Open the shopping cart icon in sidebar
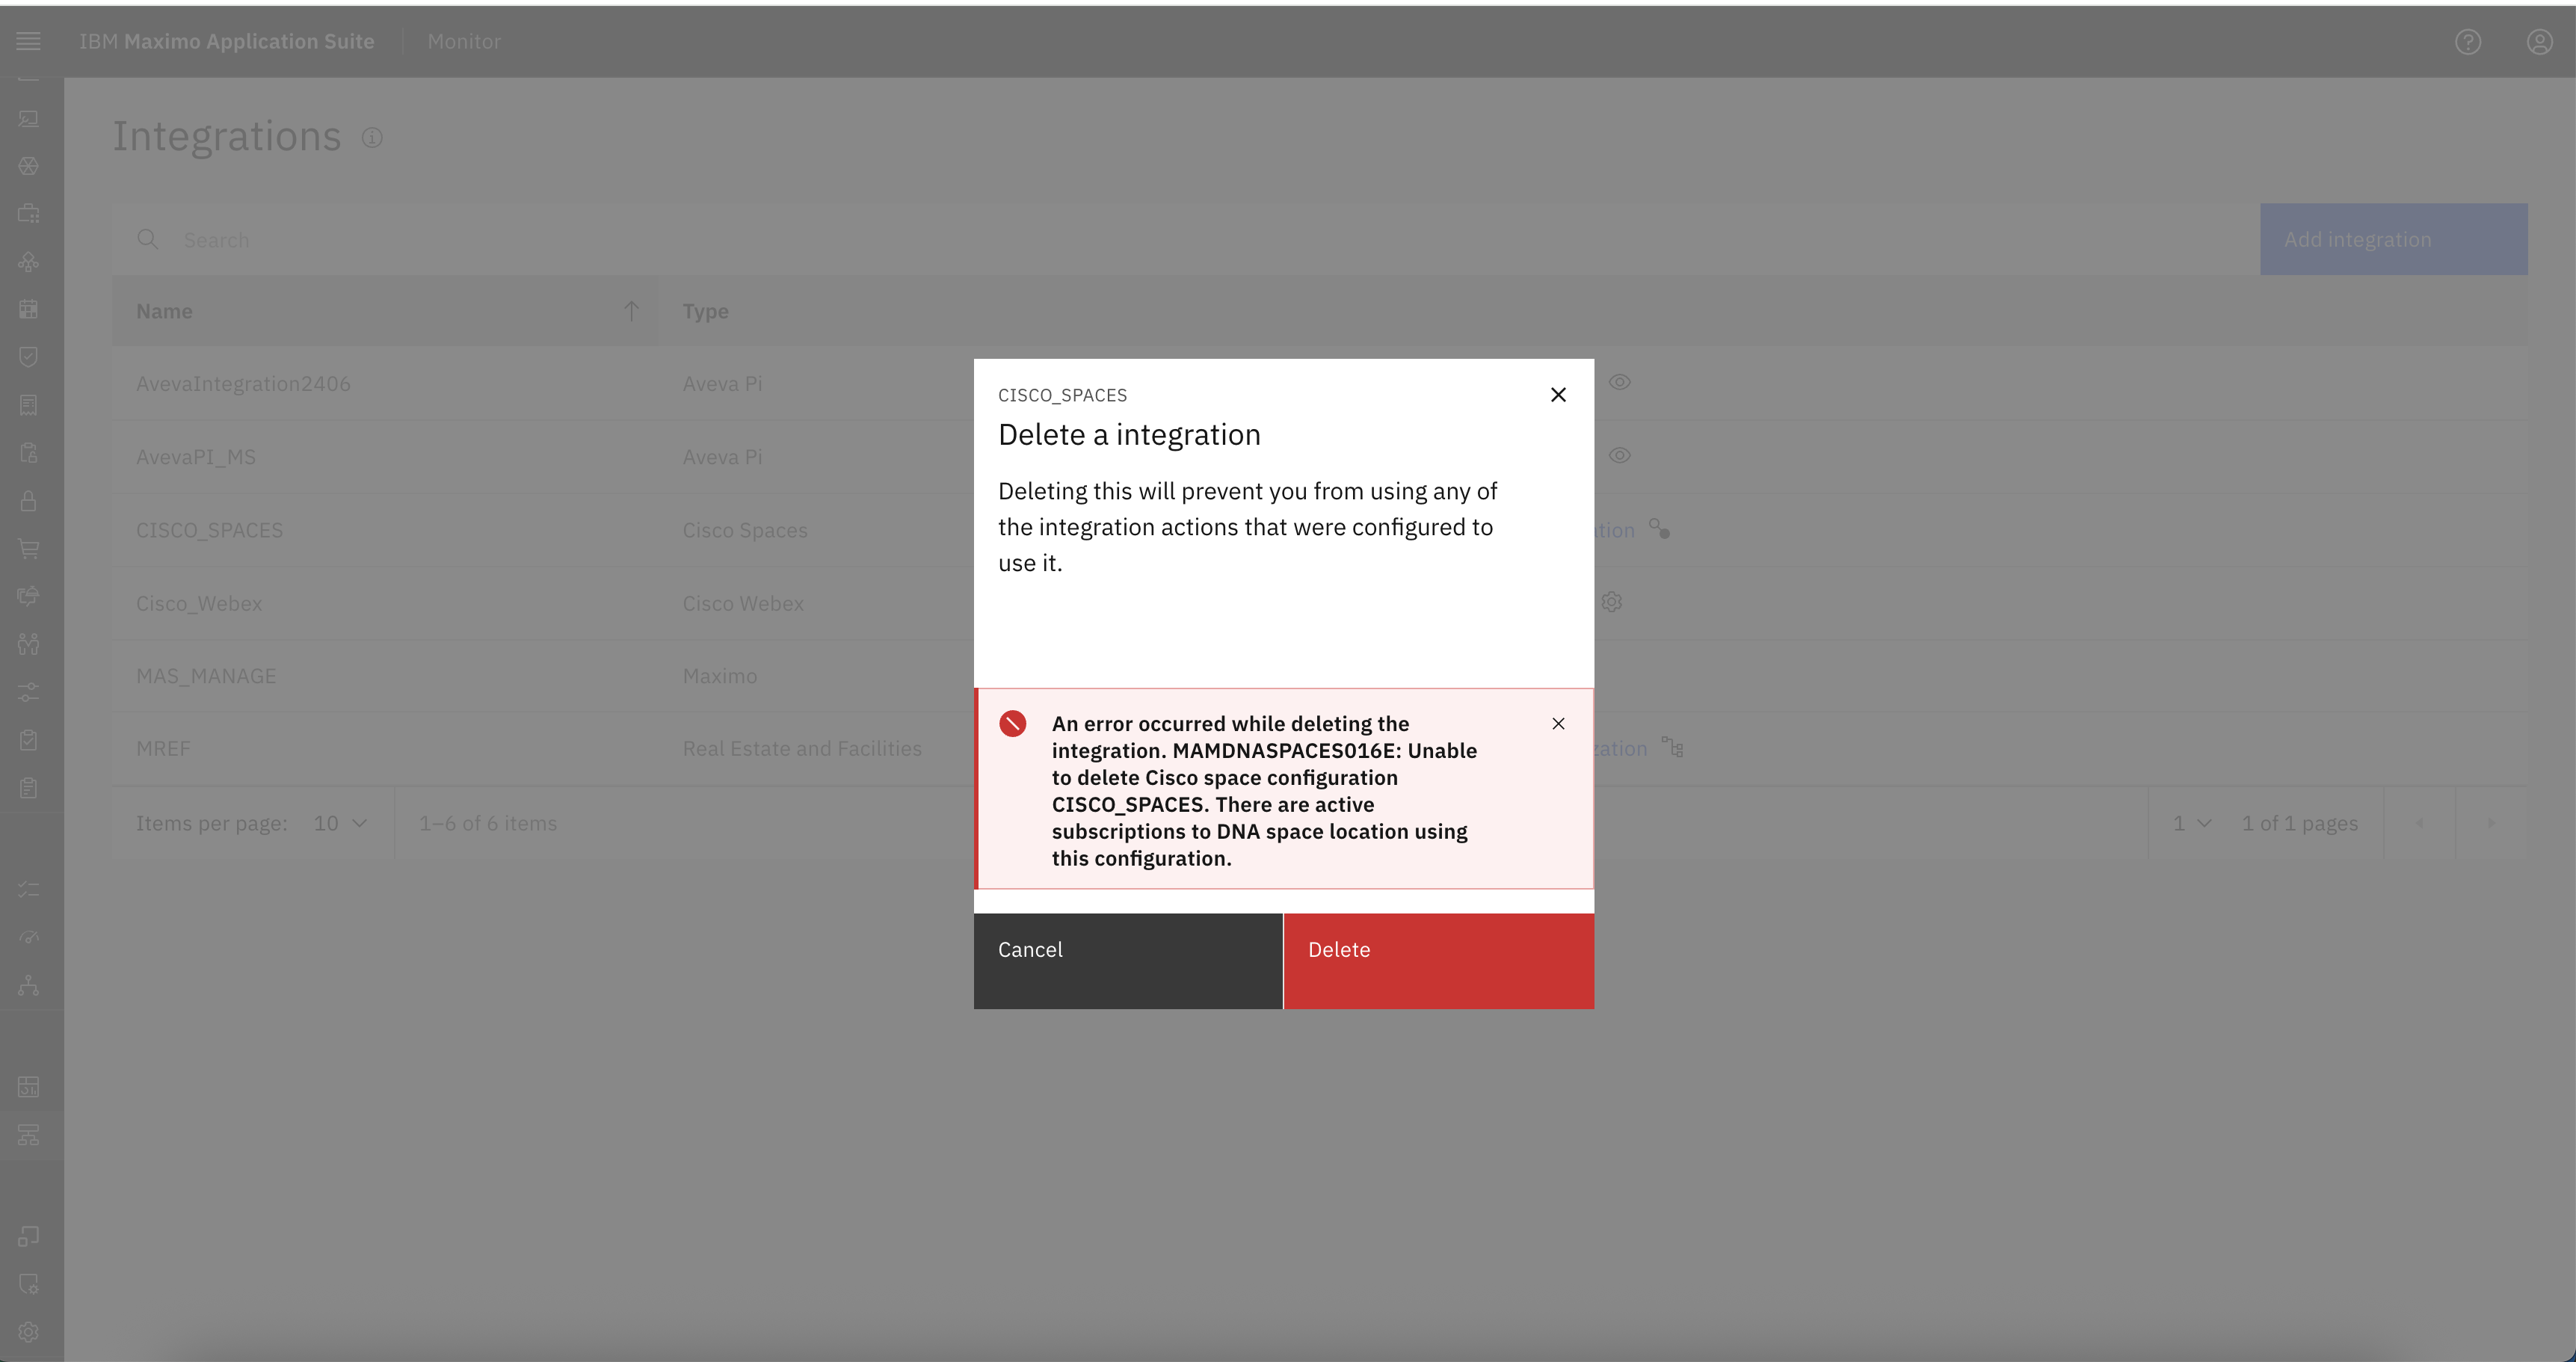 tap(28, 548)
